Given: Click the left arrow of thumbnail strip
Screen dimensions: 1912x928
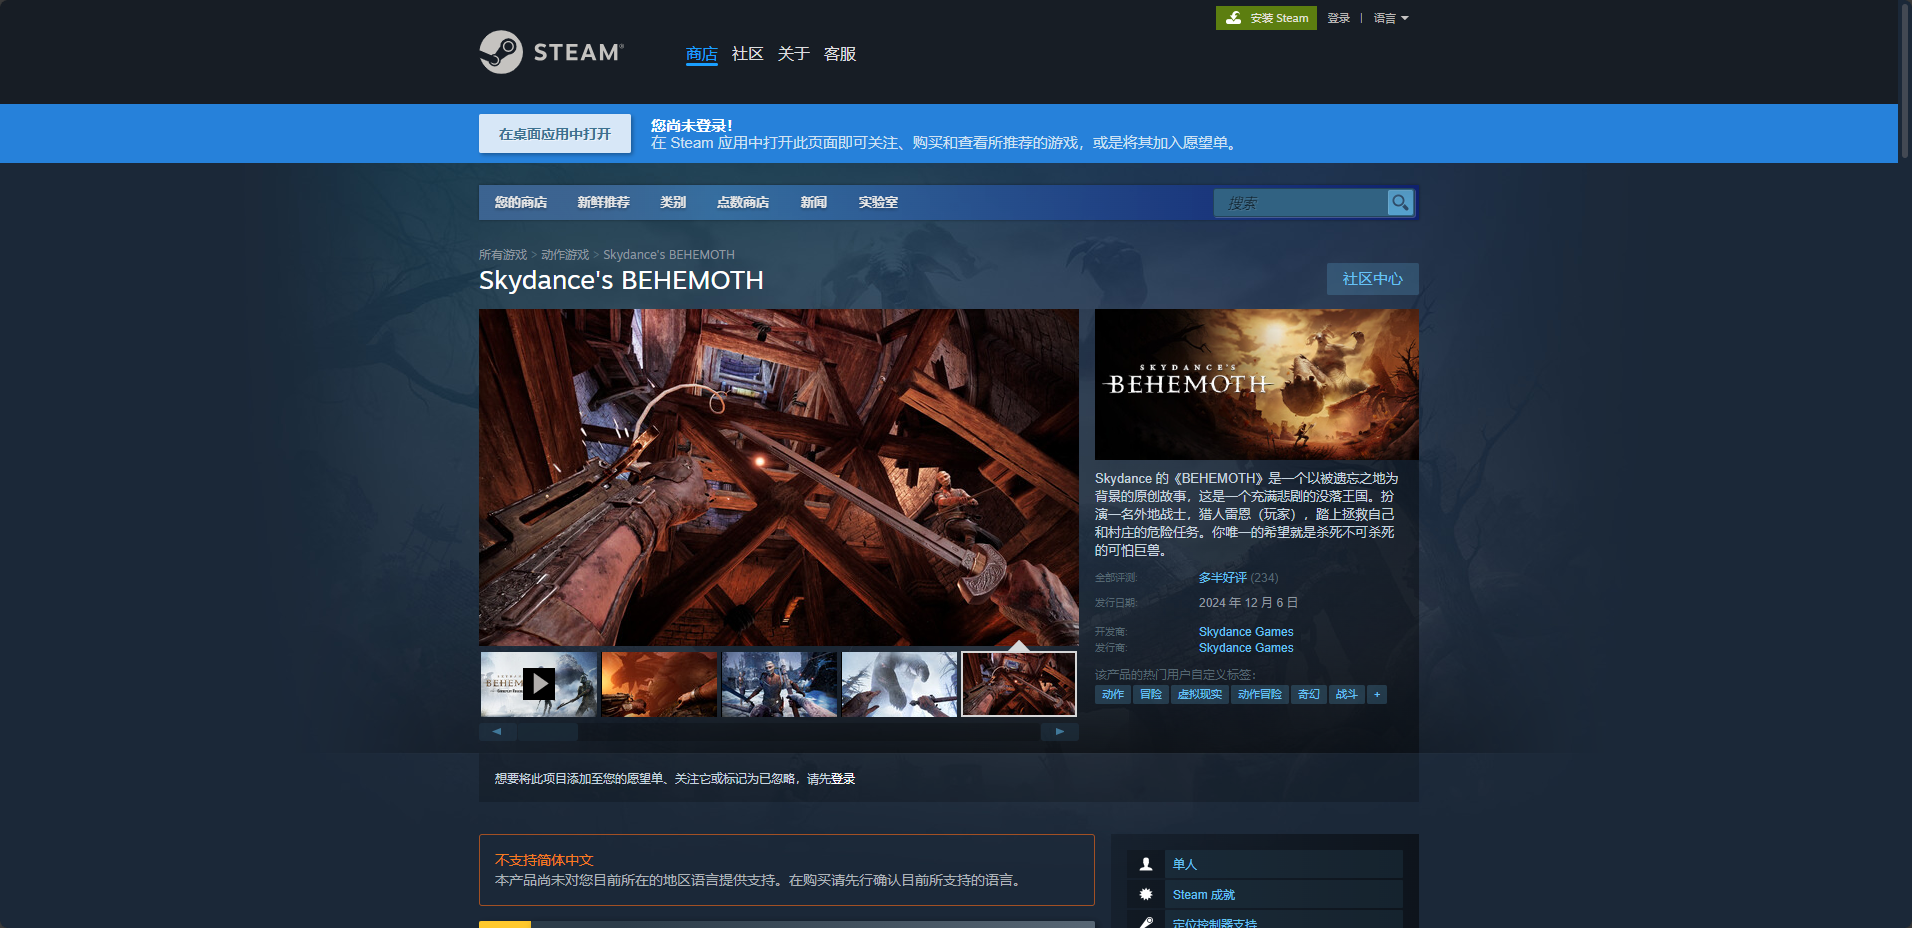Looking at the screenshot, I should (497, 731).
